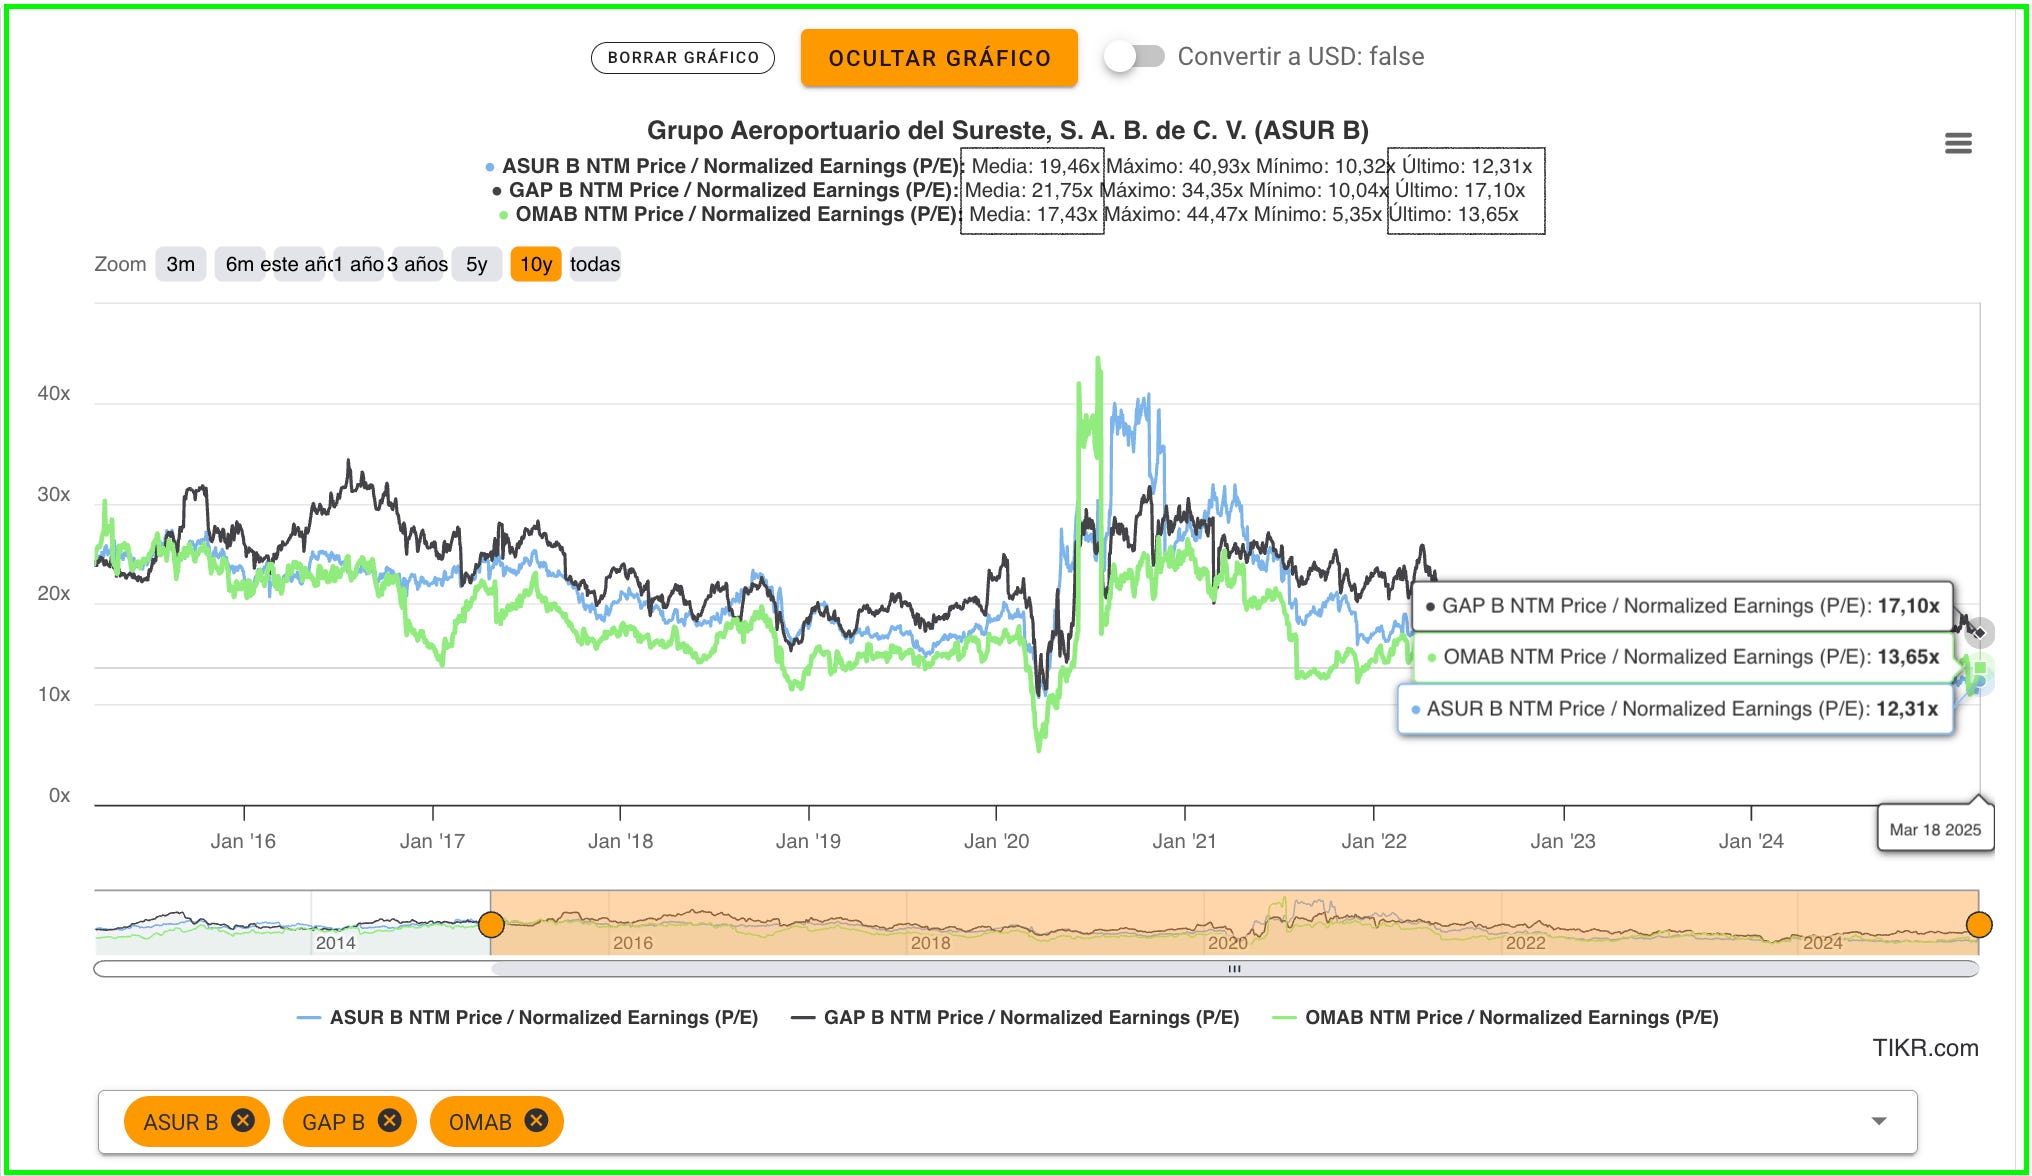
Task: Click the navigator scrollbar grip
Action: coord(1234,968)
